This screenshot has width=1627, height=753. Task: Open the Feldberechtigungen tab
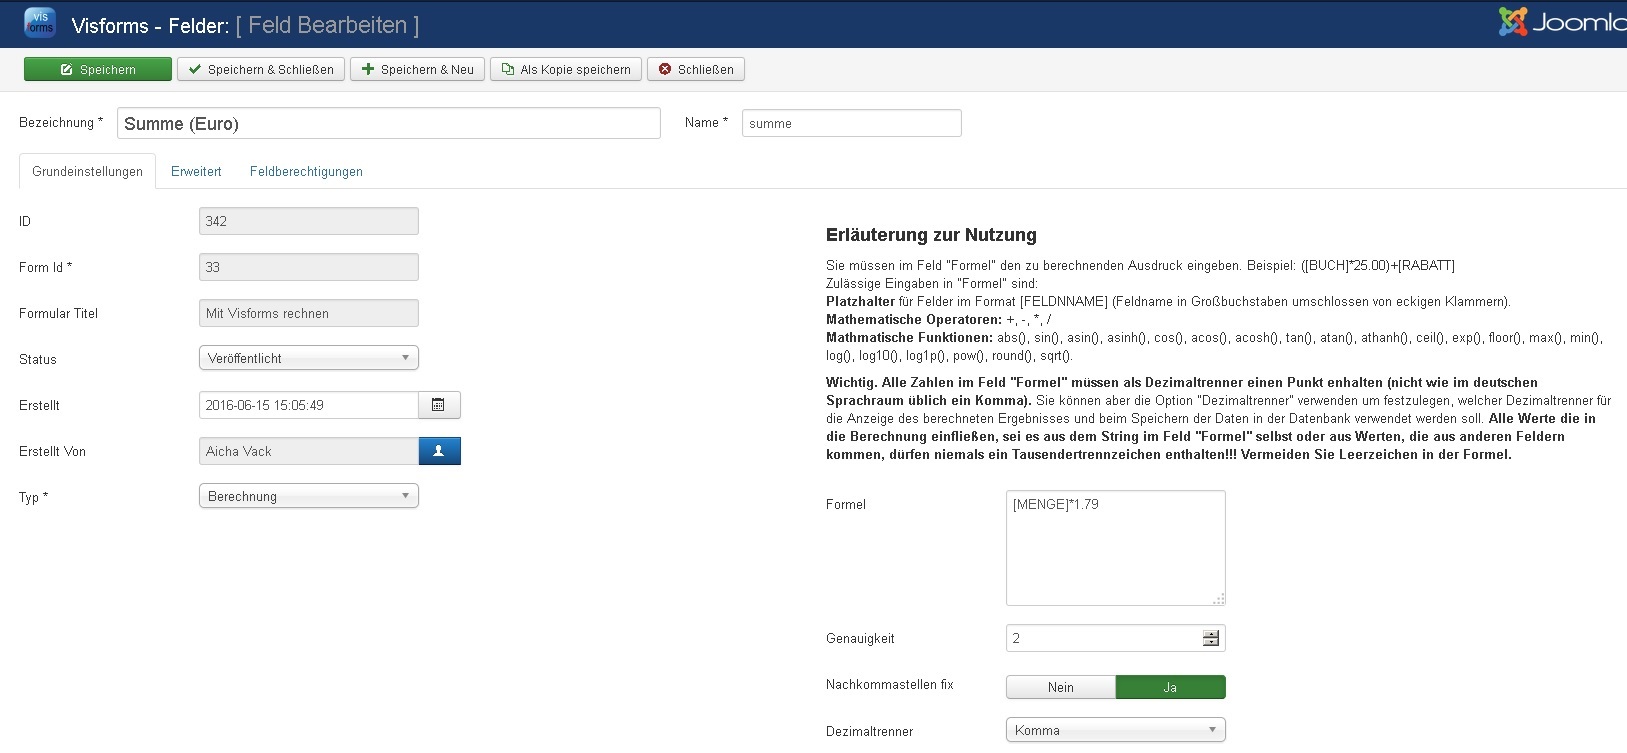[x=306, y=171]
